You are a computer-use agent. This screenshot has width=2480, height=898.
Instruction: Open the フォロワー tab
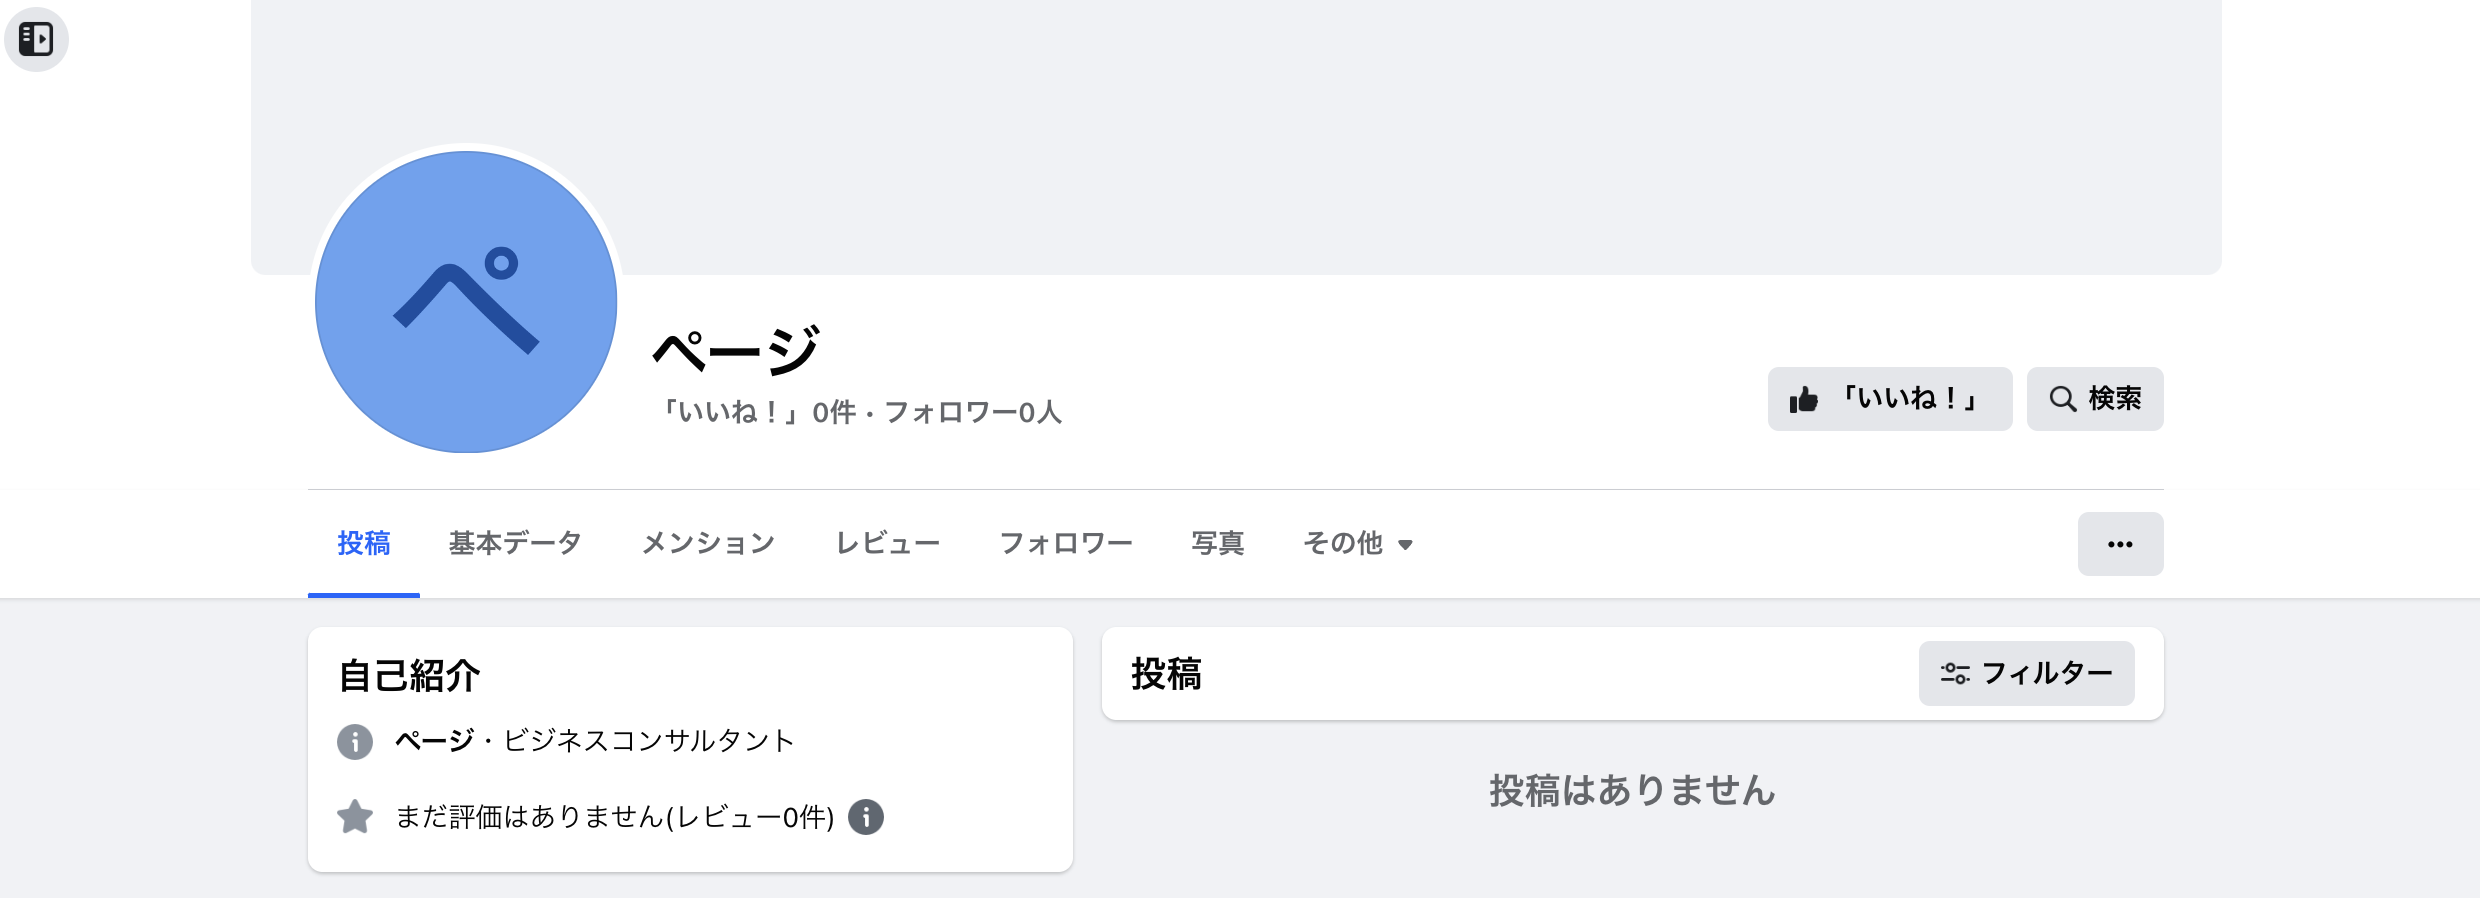(x=1066, y=543)
